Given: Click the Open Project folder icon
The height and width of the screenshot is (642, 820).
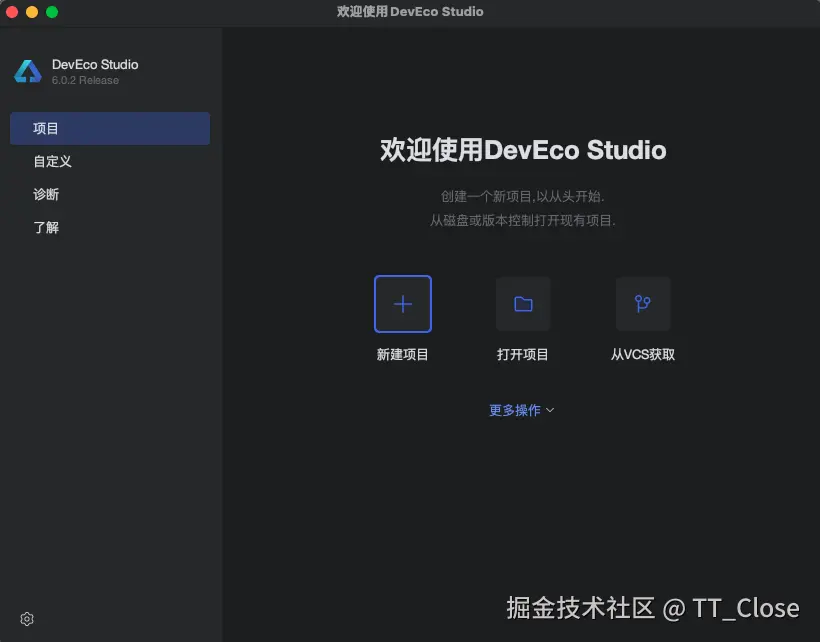Looking at the screenshot, I should coord(523,304).
